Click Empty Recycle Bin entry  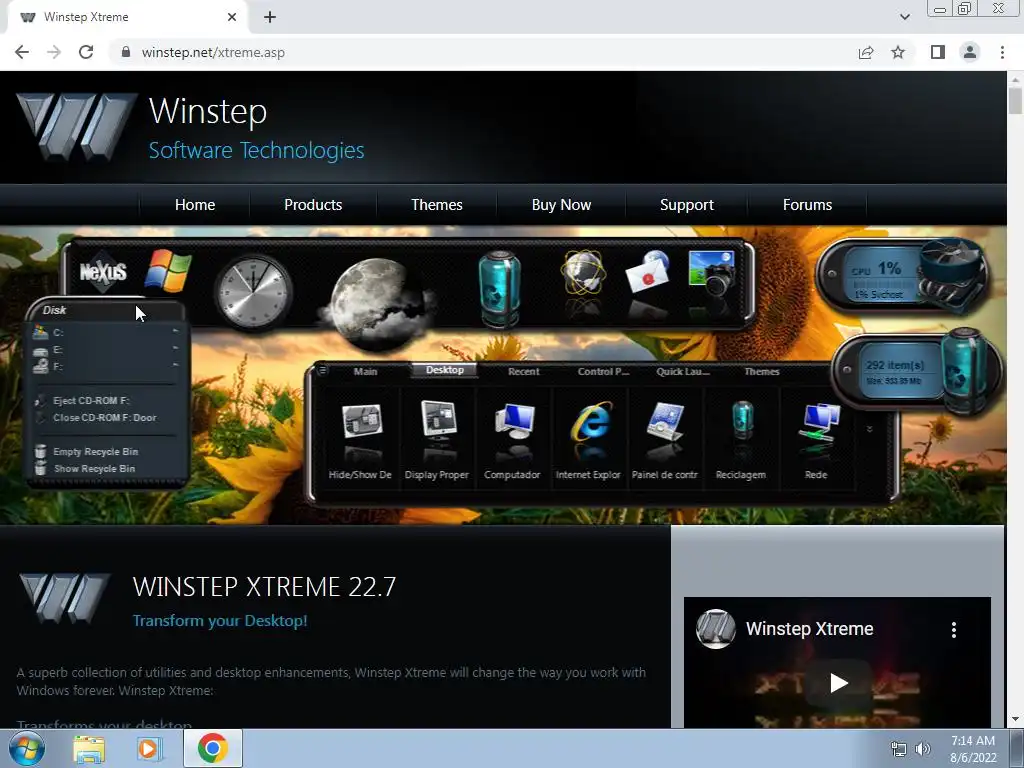[x=95, y=451]
